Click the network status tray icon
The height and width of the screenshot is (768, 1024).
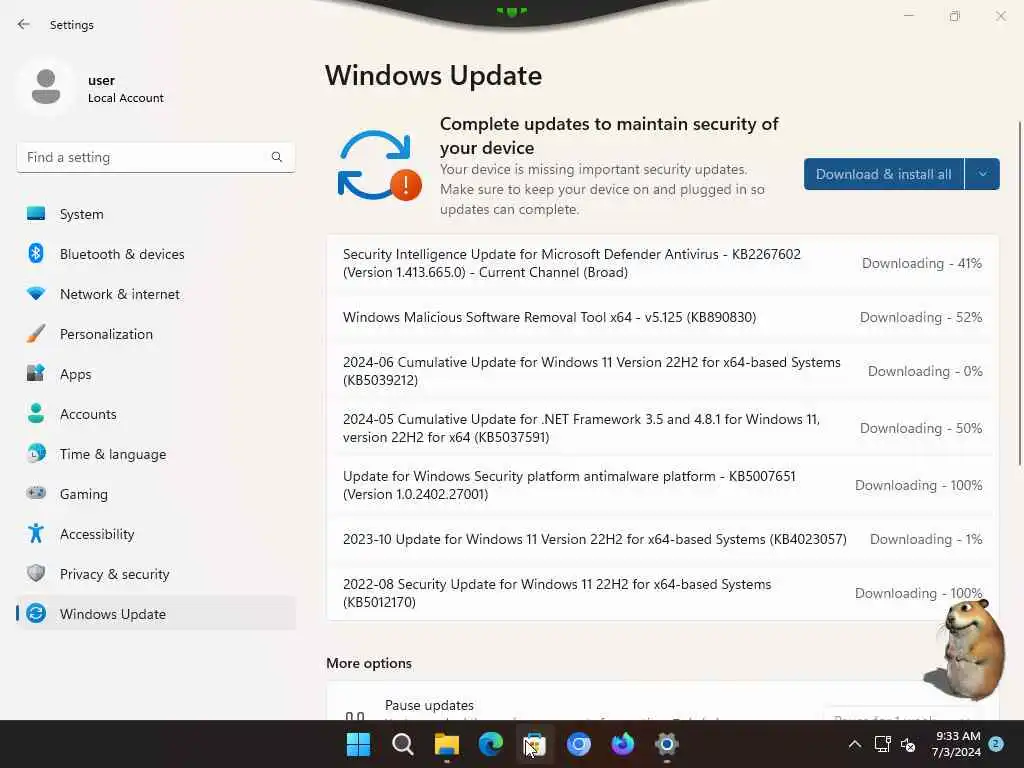point(882,744)
